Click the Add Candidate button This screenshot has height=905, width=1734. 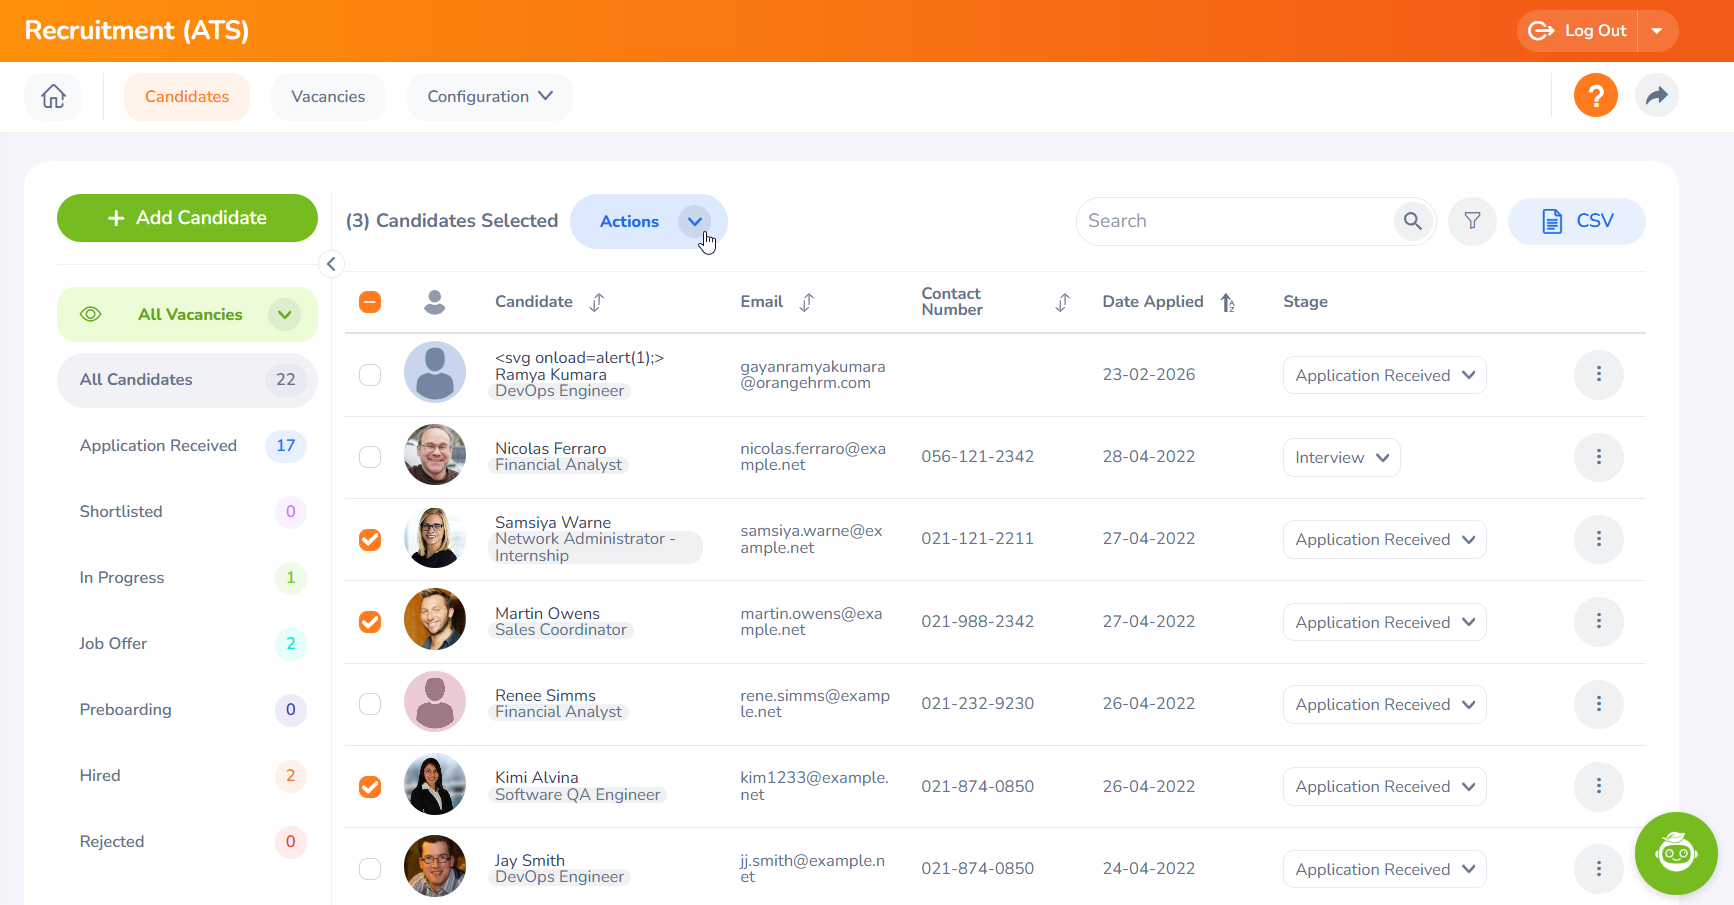tap(187, 218)
